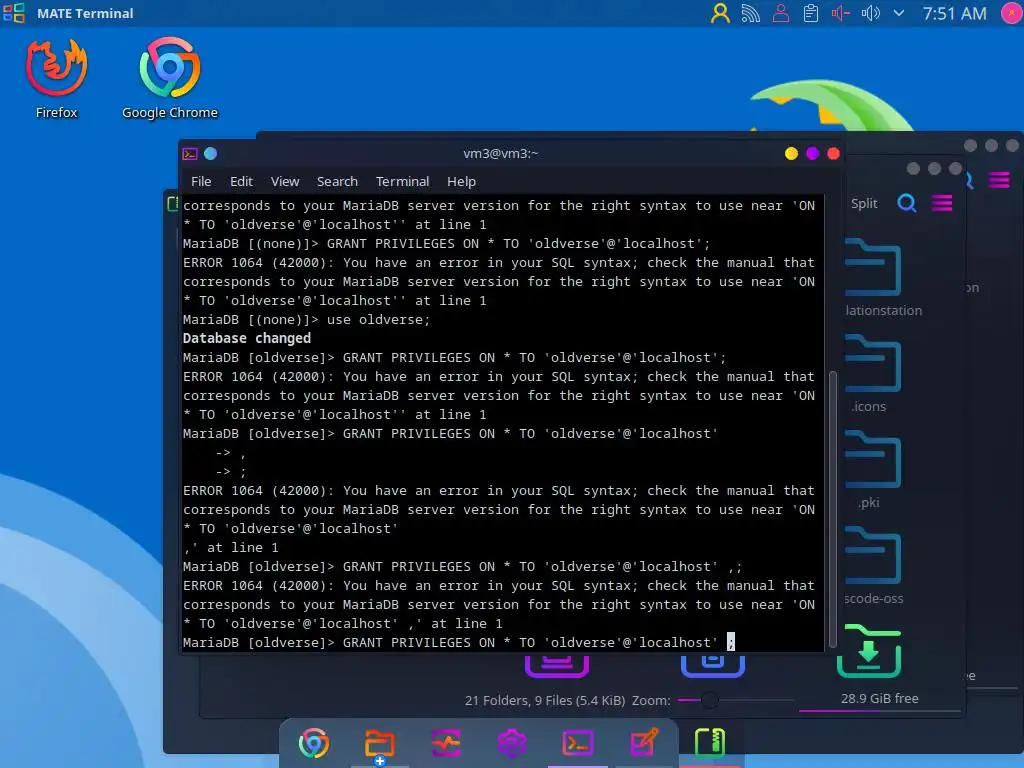1024x768 pixels.
Task: Open the magenta hamburger menu of rear window
Action: (x=999, y=180)
